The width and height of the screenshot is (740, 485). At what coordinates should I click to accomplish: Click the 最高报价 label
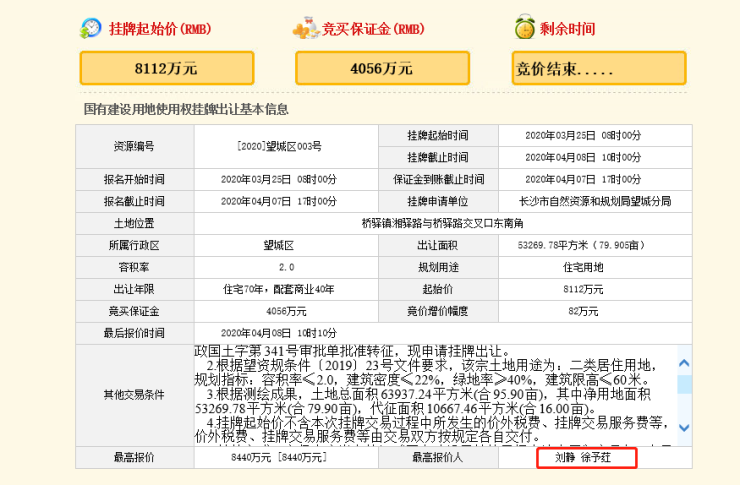tap(135, 457)
